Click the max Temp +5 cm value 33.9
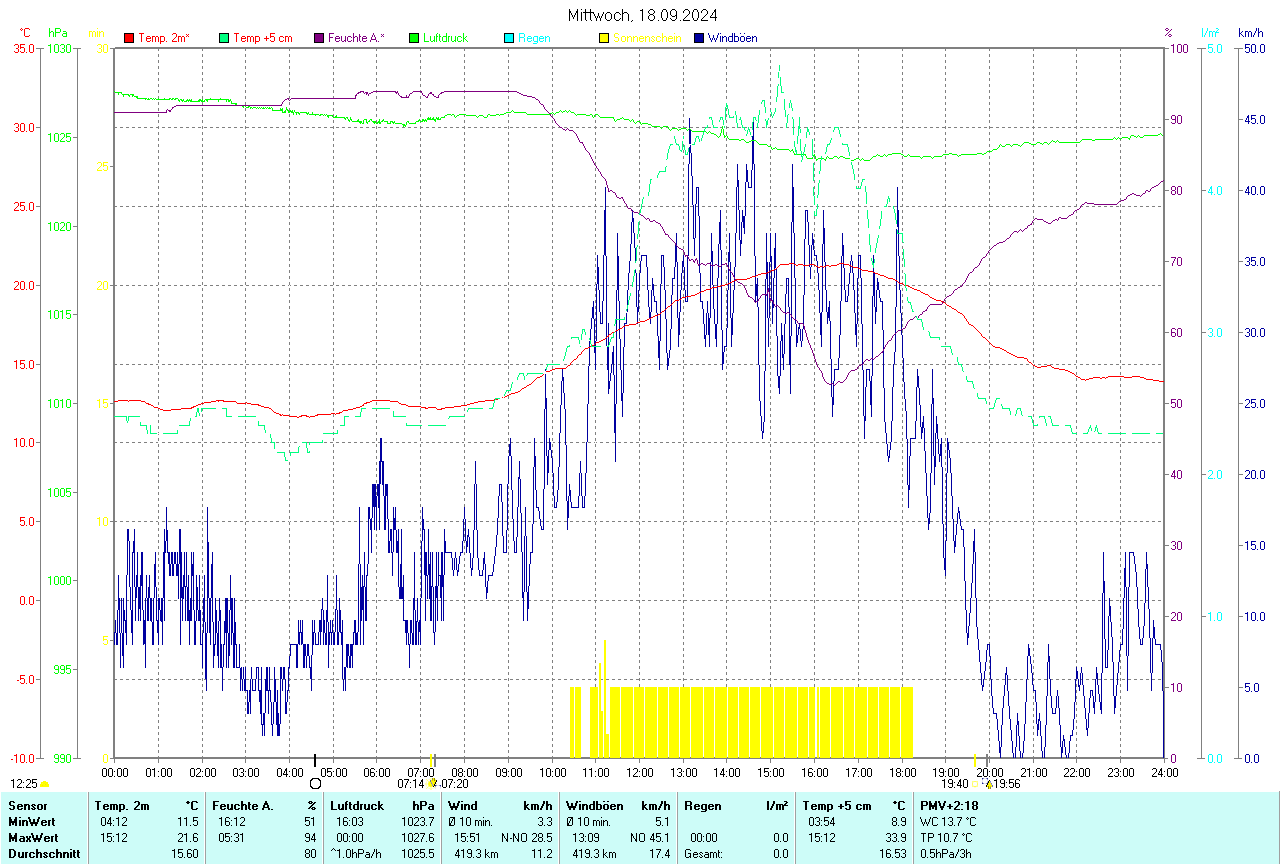This screenshot has width=1280, height=864. pos(897,837)
